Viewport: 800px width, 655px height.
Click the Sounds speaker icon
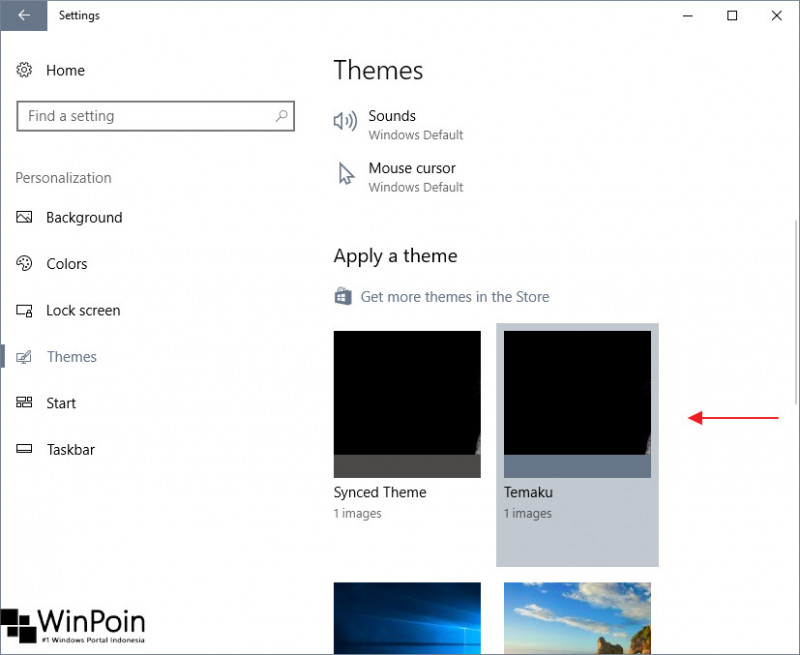345,121
